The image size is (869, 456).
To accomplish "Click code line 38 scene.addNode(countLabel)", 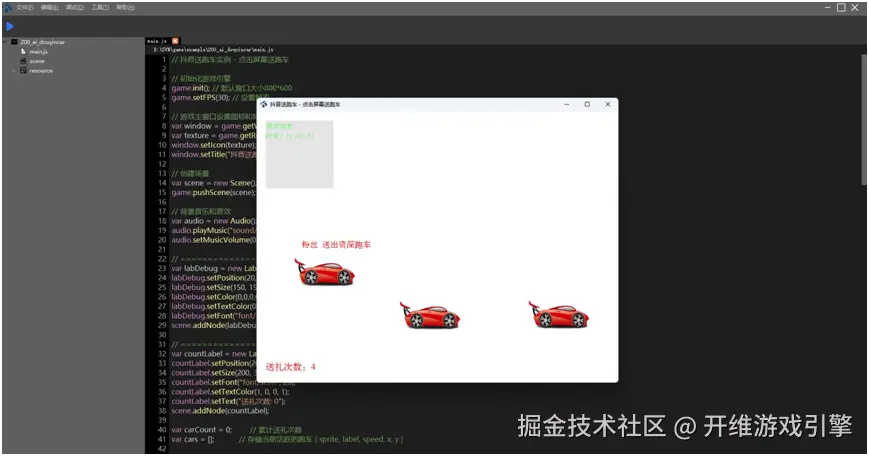I will [220, 411].
